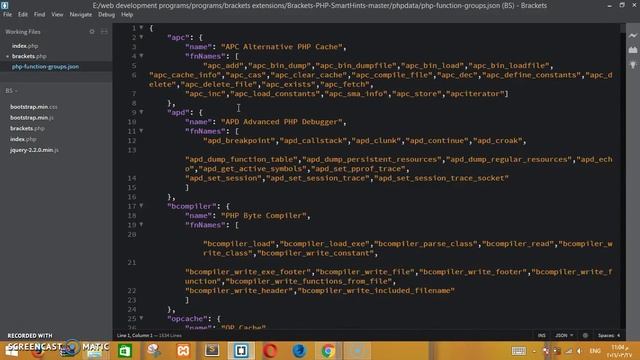Viewport: 640px width, 360px height.
Task: Open index.php in the BS project tree
Action: [x=23, y=139]
